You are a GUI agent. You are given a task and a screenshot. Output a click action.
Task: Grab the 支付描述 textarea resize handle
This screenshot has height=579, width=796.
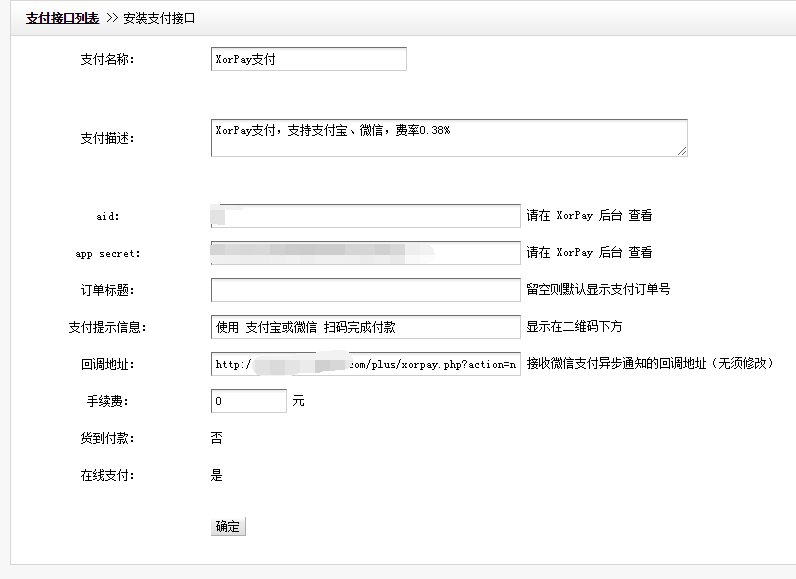(x=682, y=151)
